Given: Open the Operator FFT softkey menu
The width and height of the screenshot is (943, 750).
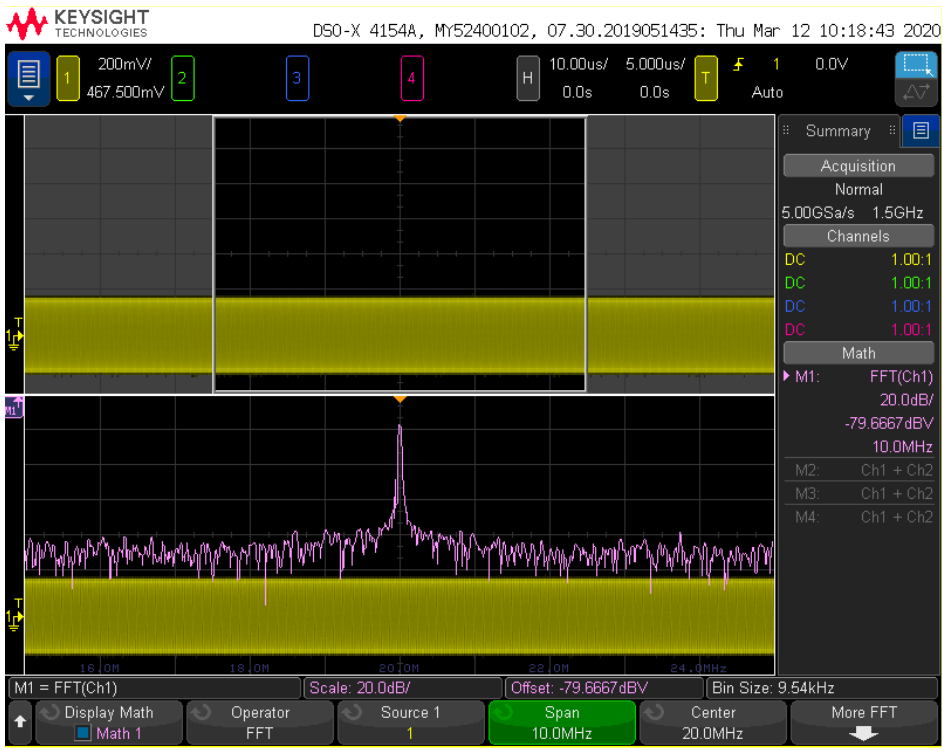Looking at the screenshot, I should 260,722.
